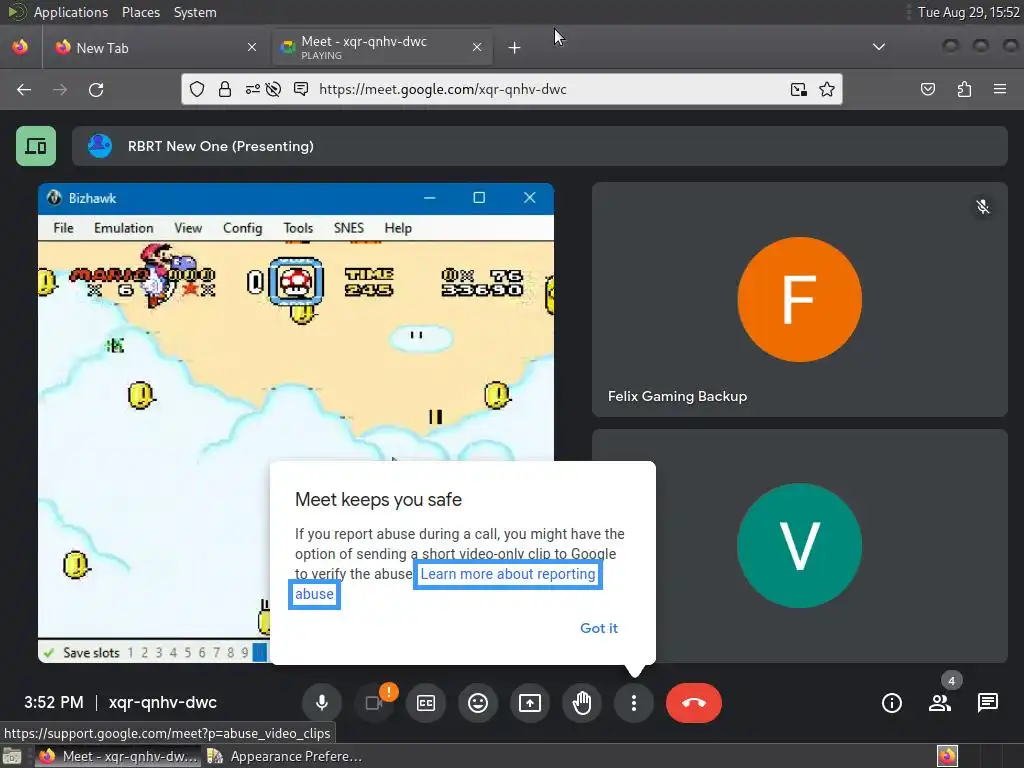The image size is (1024, 768).
Task: Click the SNES menu in Bizhawk presentation
Action: (x=349, y=228)
